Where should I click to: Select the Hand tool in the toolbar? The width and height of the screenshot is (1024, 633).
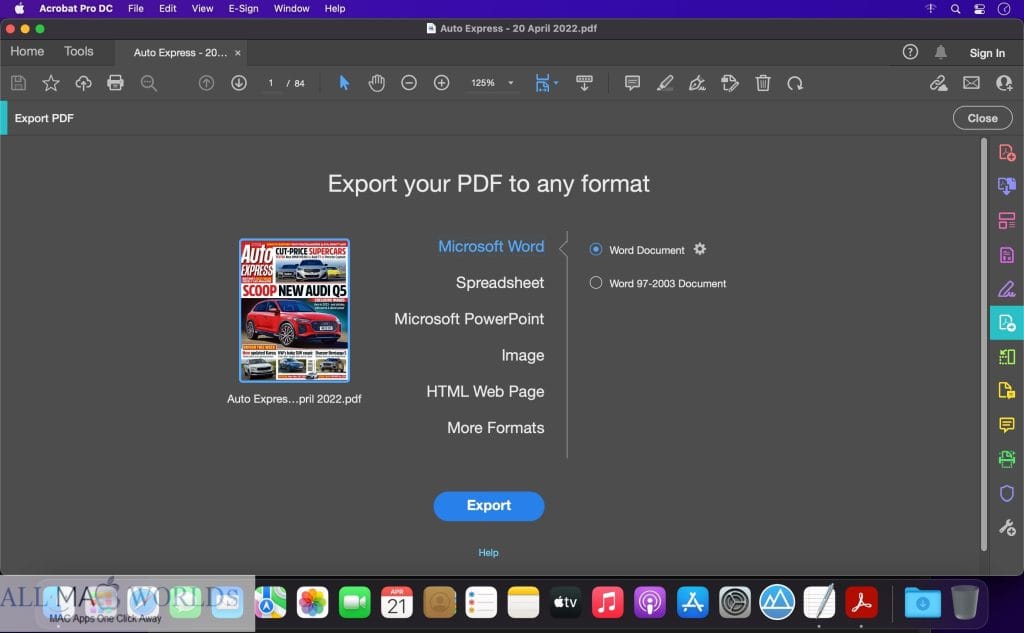pyautogui.click(x=377, y=83)
